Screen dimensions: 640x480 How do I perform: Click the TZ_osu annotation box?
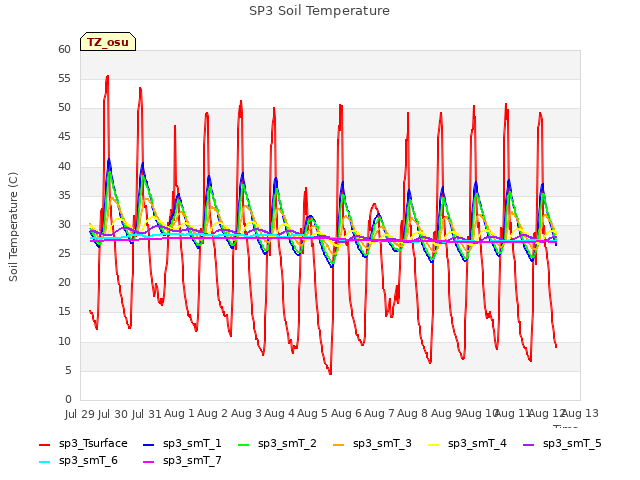pyautogui.click(x=108, y=42)
